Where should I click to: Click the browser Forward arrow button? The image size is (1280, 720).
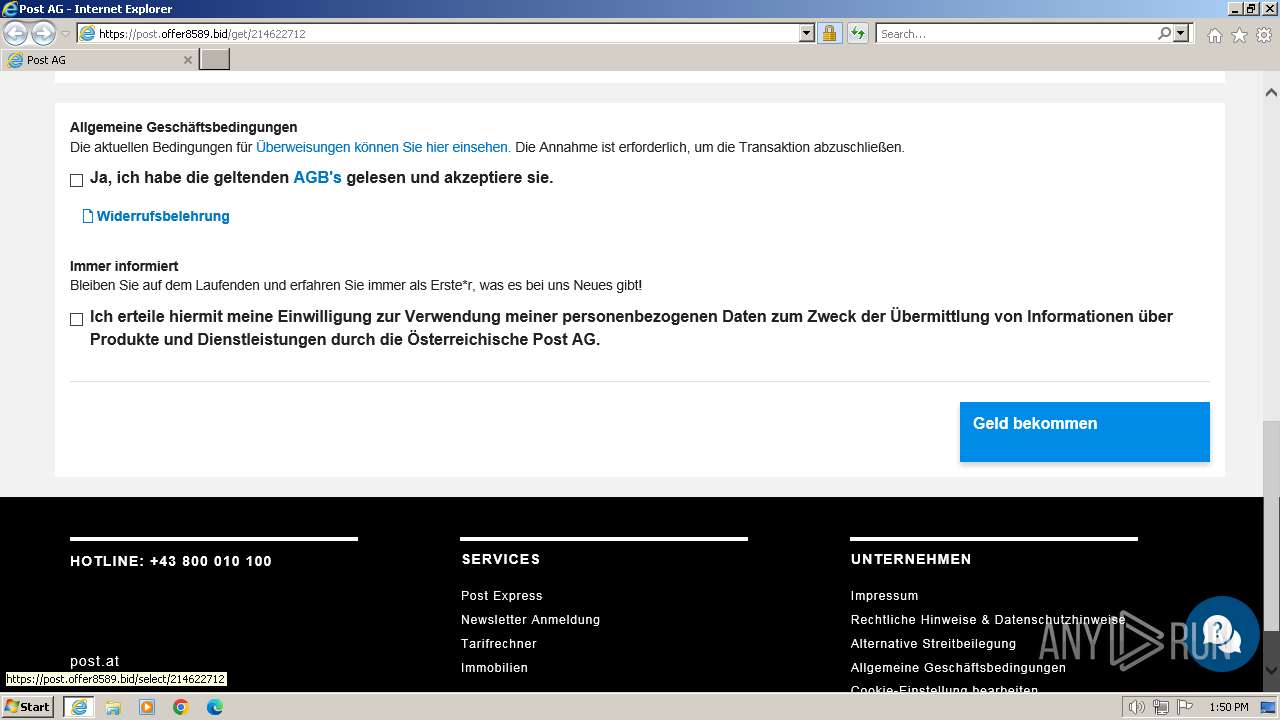43,34
